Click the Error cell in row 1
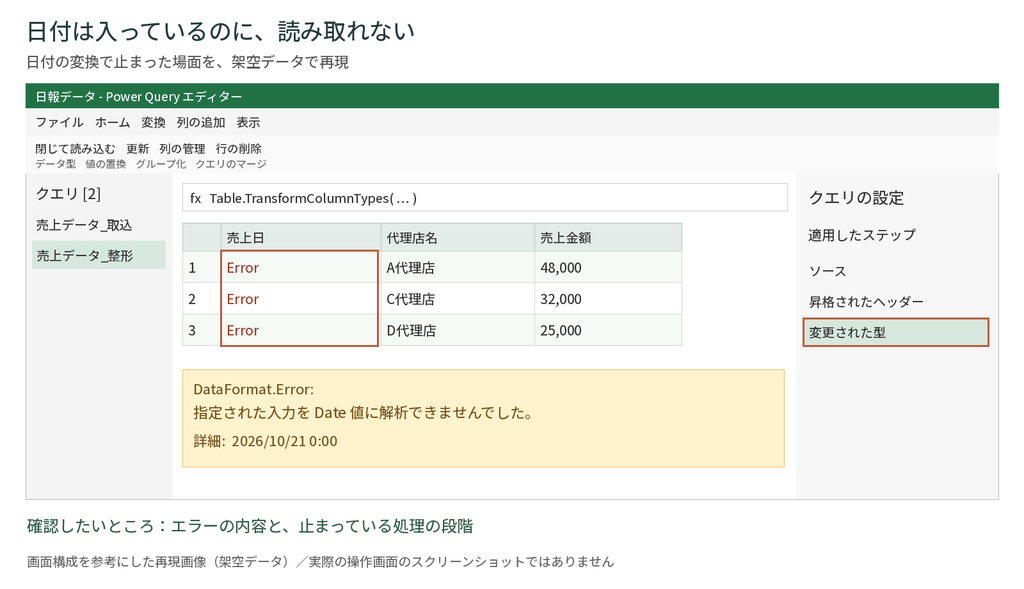 point(300,268)
